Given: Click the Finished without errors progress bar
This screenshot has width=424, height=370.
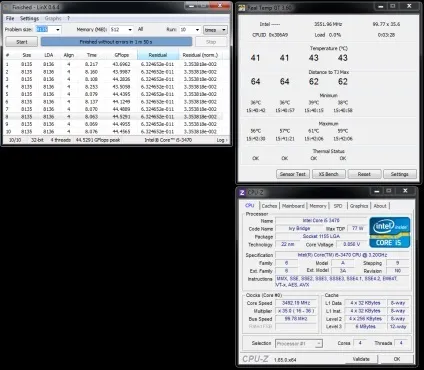Looking at the screenshot, I should tap(116, 42).
